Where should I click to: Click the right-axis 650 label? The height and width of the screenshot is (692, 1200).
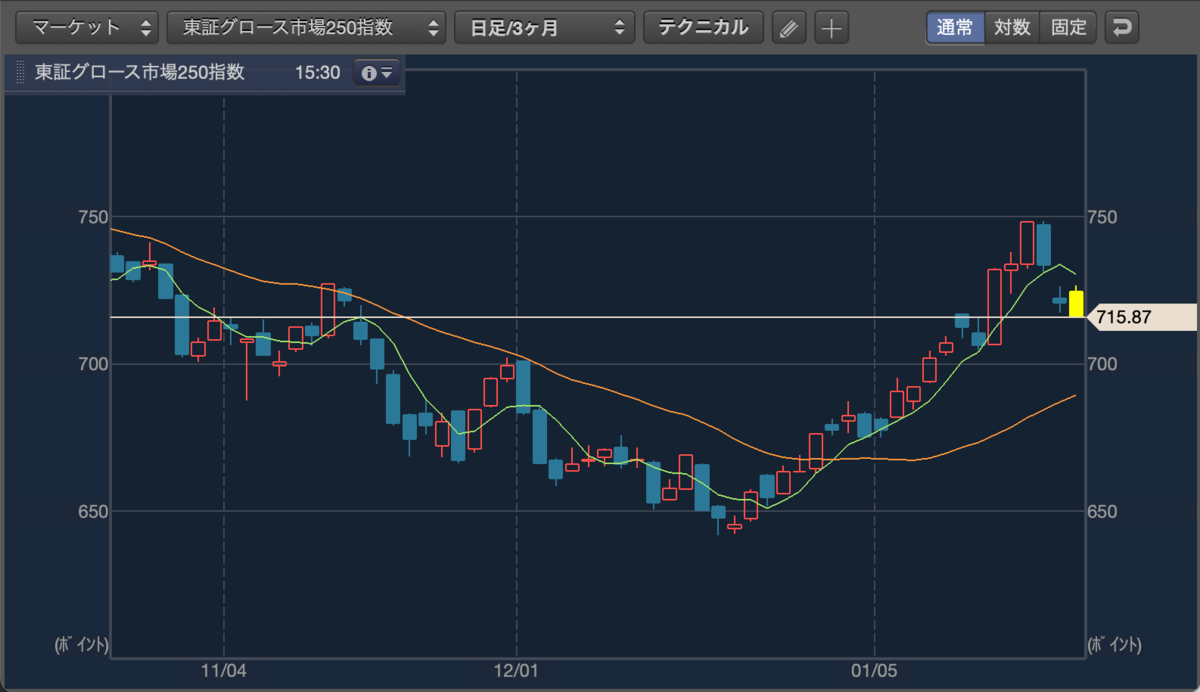tap(1103, 511)
